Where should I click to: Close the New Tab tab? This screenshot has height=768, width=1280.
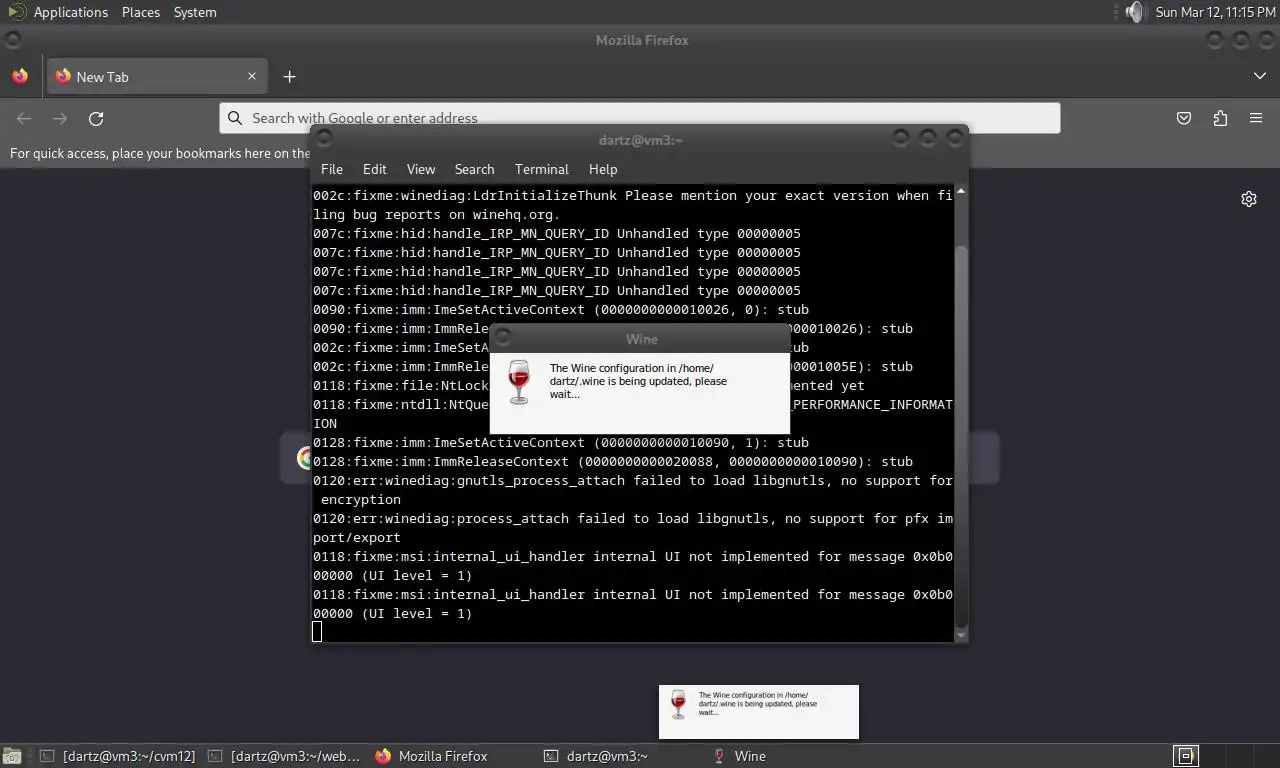[252, 76]
